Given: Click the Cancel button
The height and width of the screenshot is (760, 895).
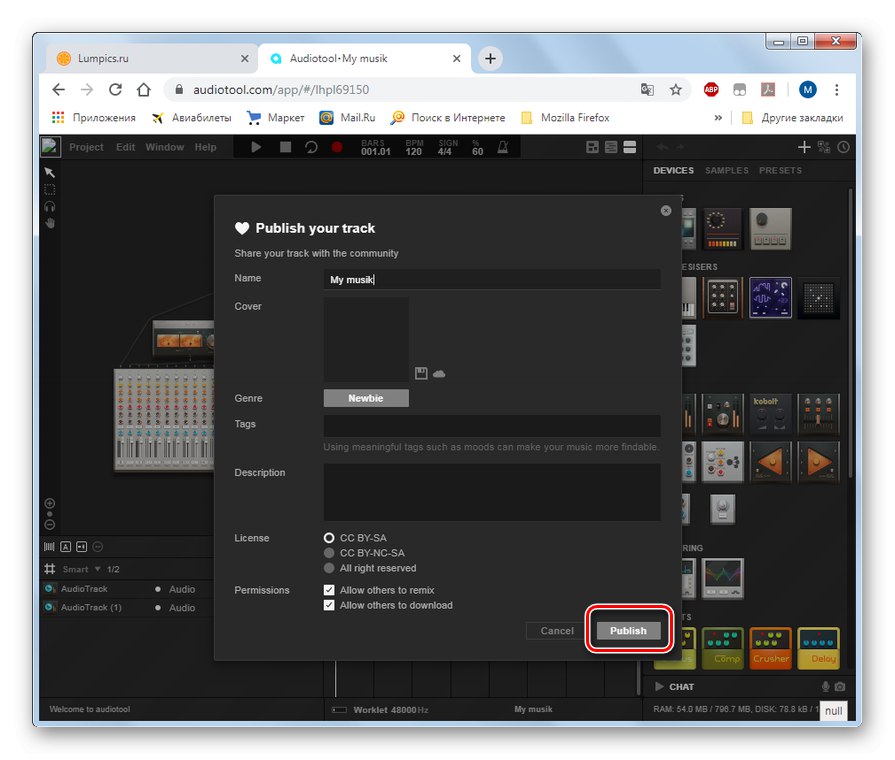Looking at the screenshot, I should tap(557, 630).
